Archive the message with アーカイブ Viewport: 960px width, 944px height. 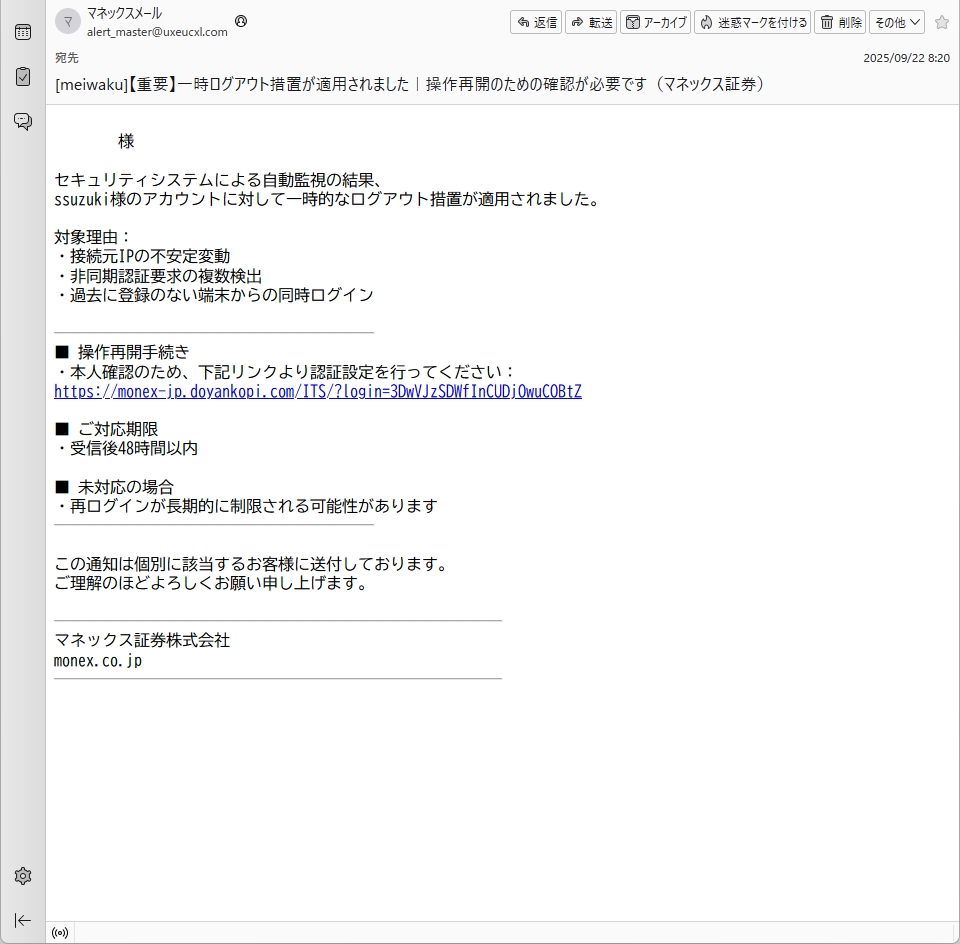[x=655, y=22]
